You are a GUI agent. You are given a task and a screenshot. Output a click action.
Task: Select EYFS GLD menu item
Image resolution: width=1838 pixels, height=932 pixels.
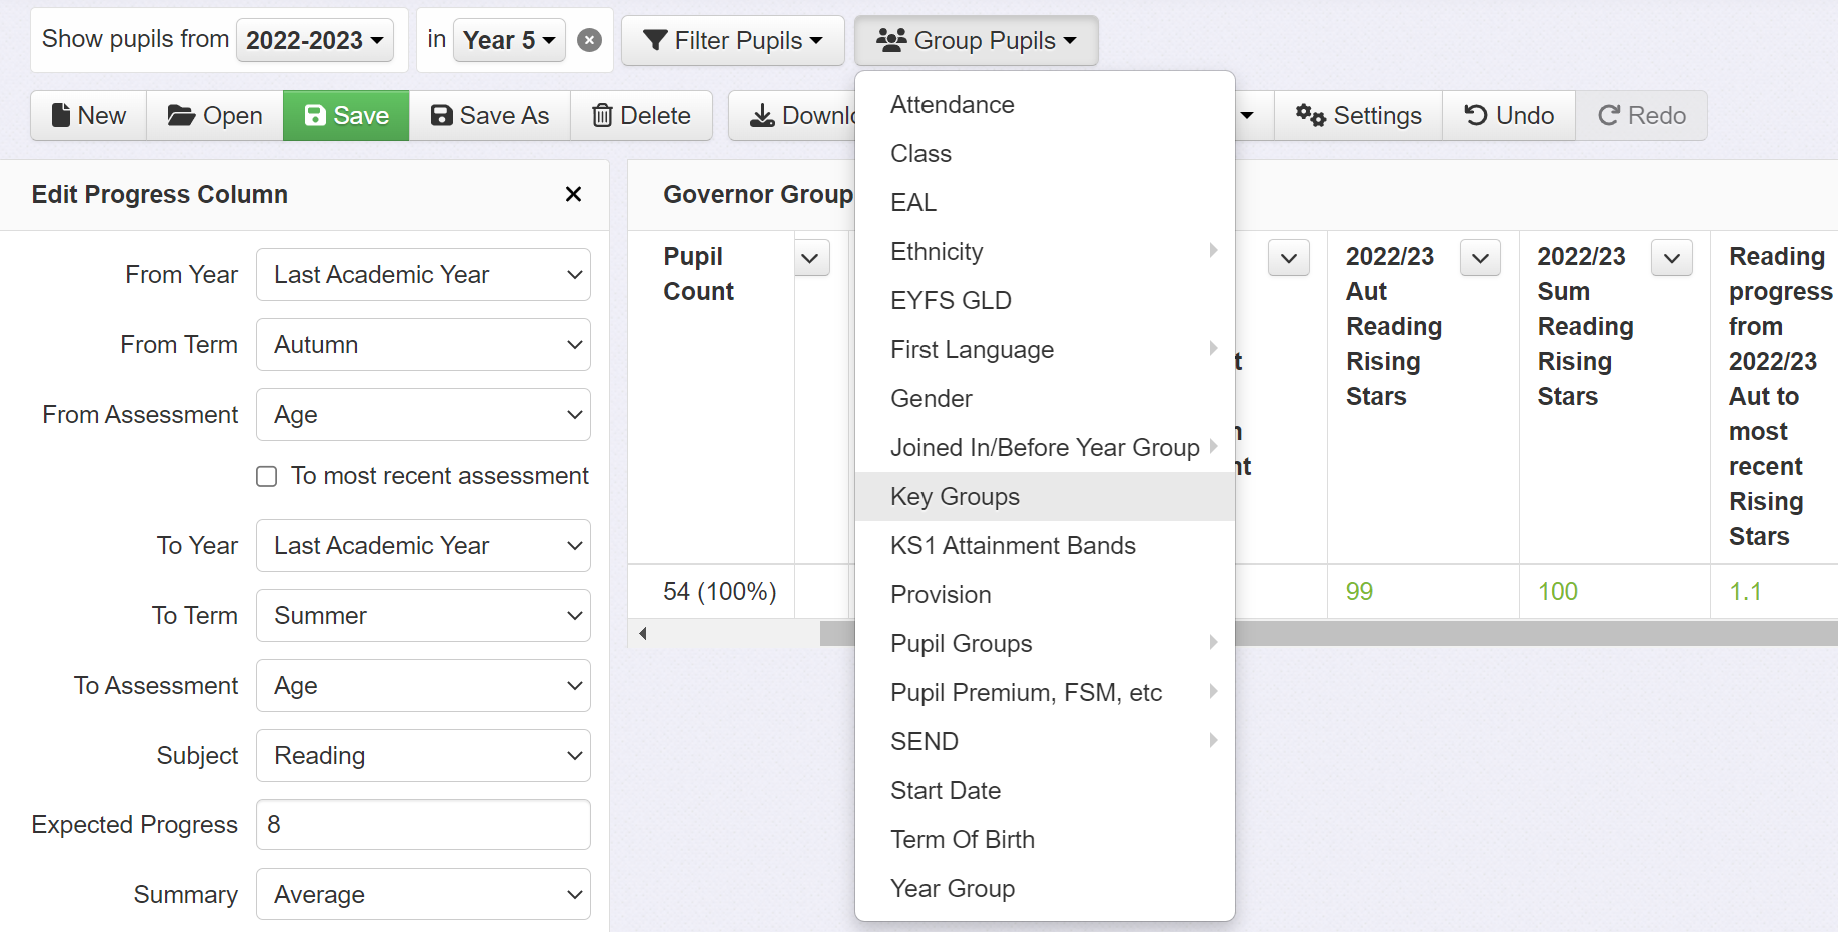[x=1045, y=301]
